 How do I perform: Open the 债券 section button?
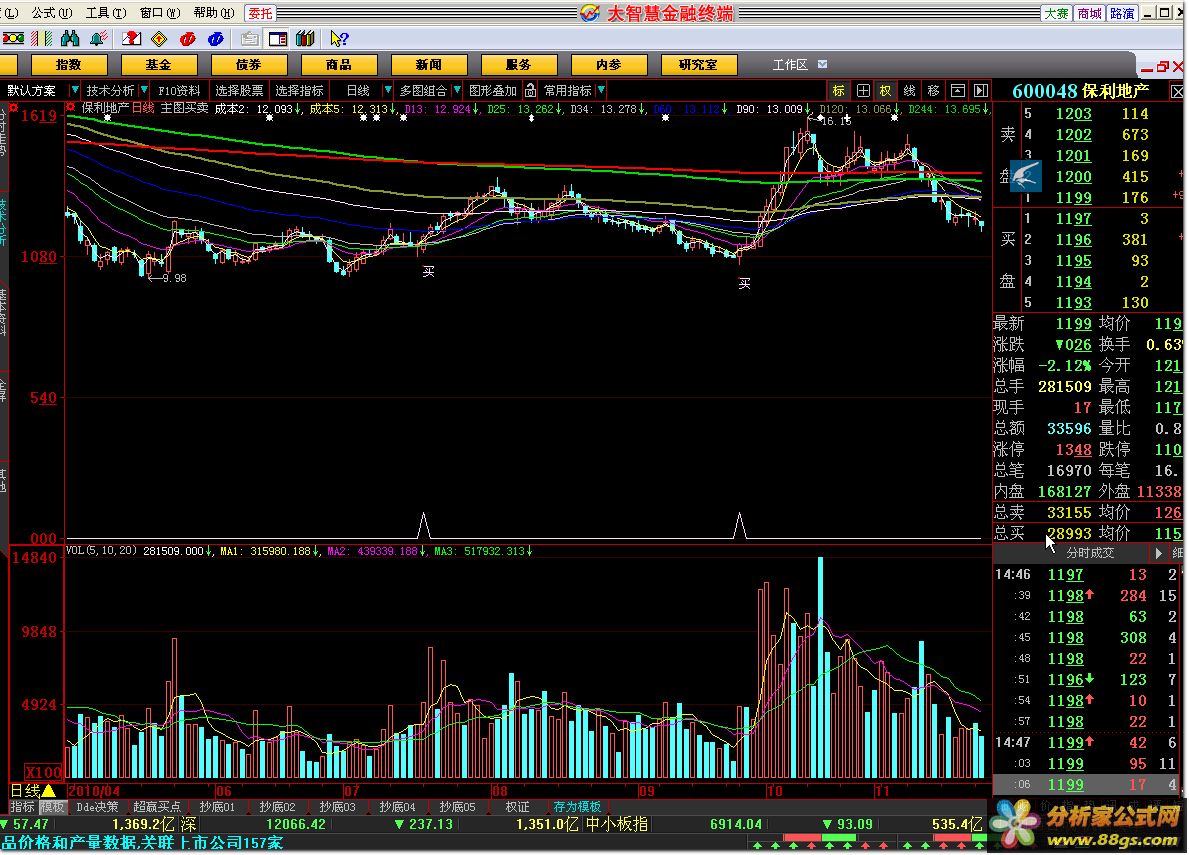pos(249,64)
